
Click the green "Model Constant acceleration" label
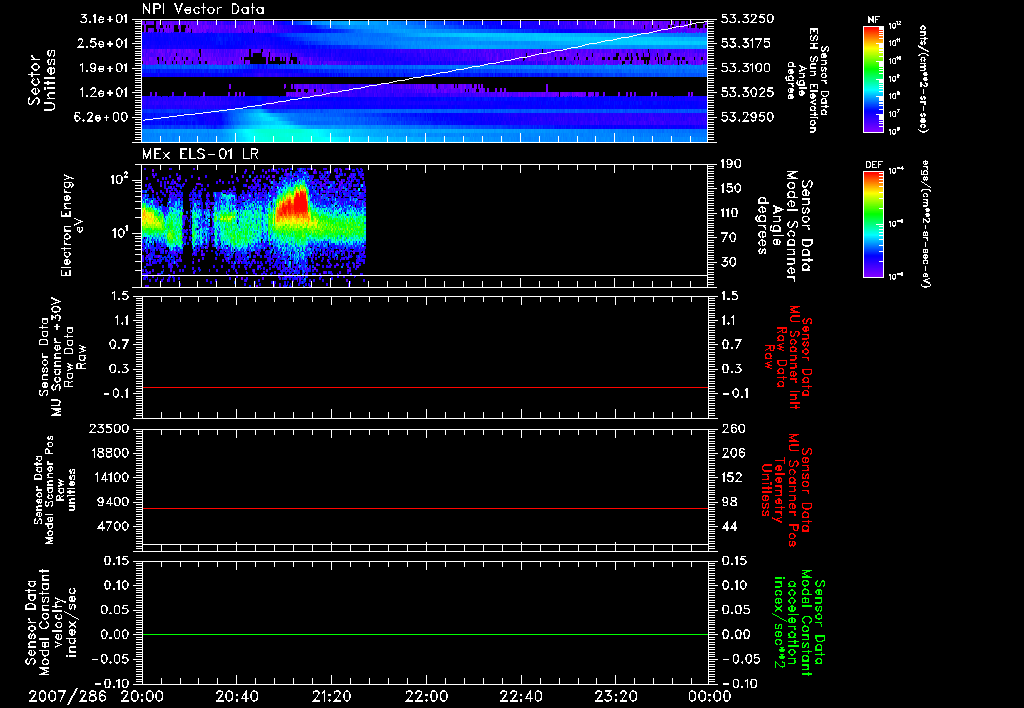pyautogui.click(x=799, y=622)
